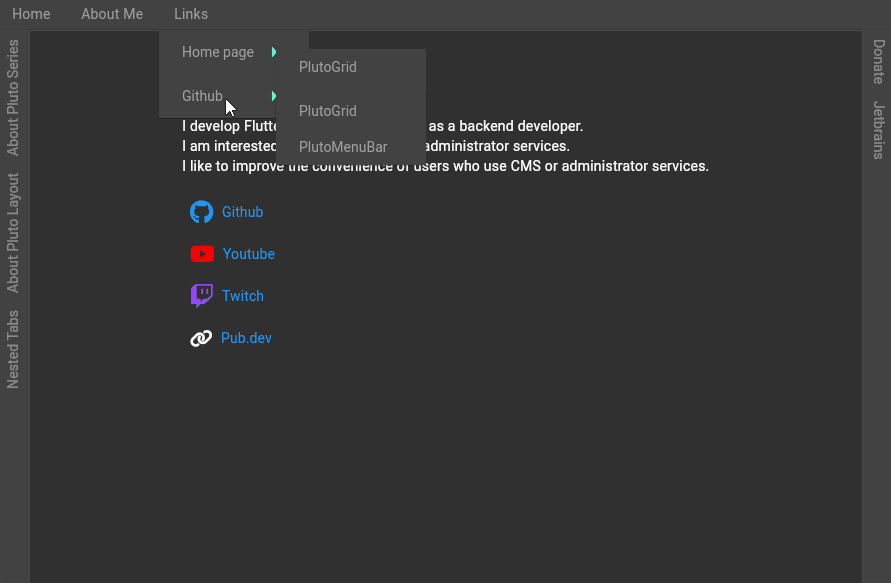The image size is (891, 583).
Task: Click the GitHub logo icon
Action: pos(201,212)
